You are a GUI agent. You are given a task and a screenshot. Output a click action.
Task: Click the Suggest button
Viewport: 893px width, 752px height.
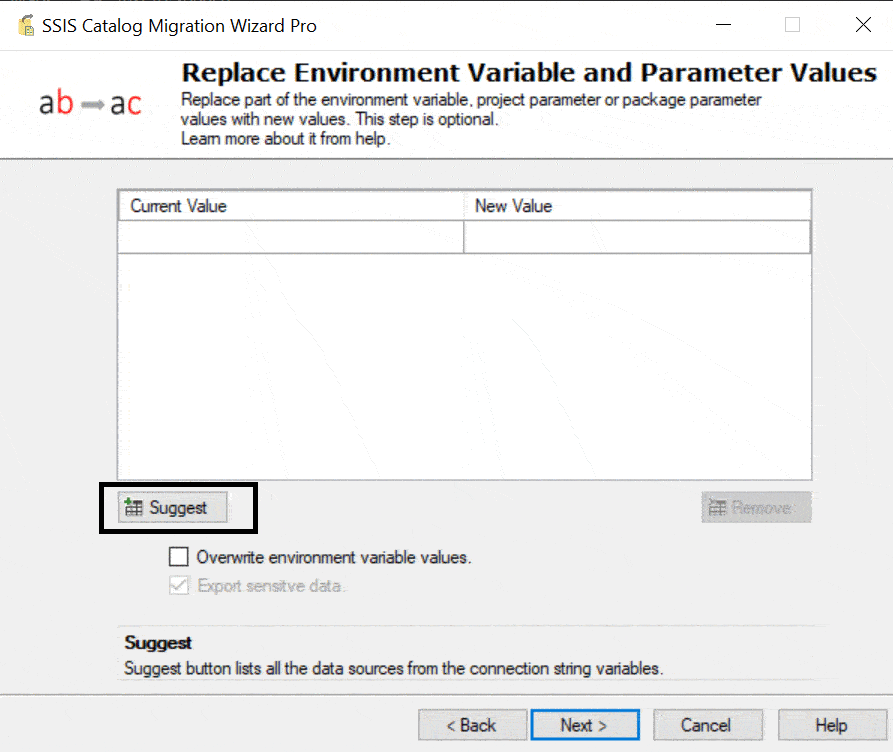[x=173, y=507]
